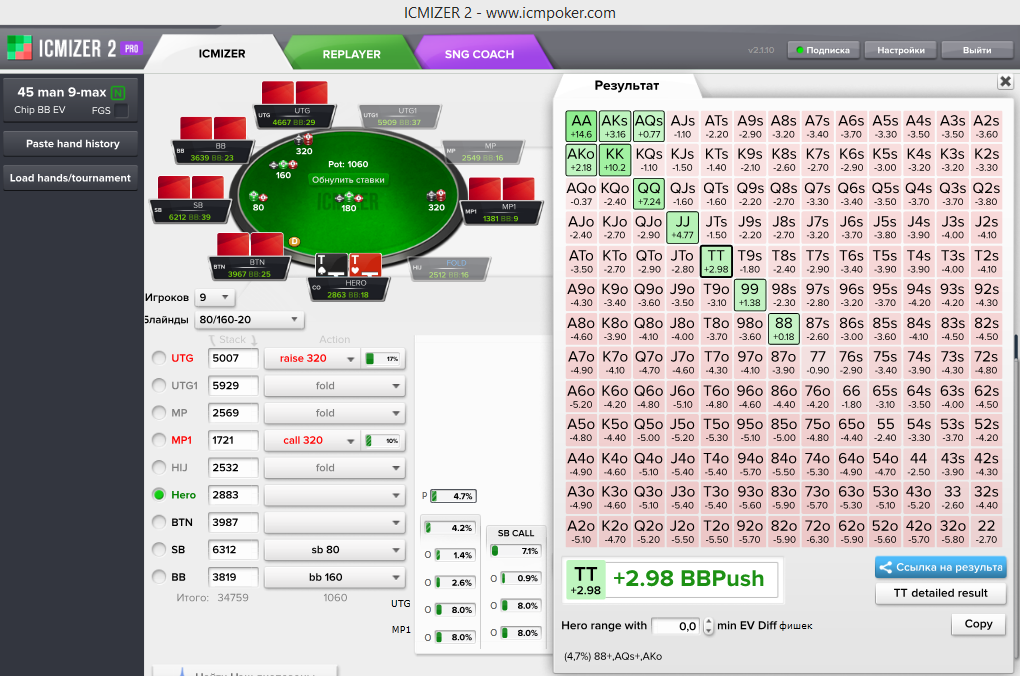This screenshot has height=676, width=1020.
Task: Open MP fold action dropdown
Action: (x=334, y=413)
